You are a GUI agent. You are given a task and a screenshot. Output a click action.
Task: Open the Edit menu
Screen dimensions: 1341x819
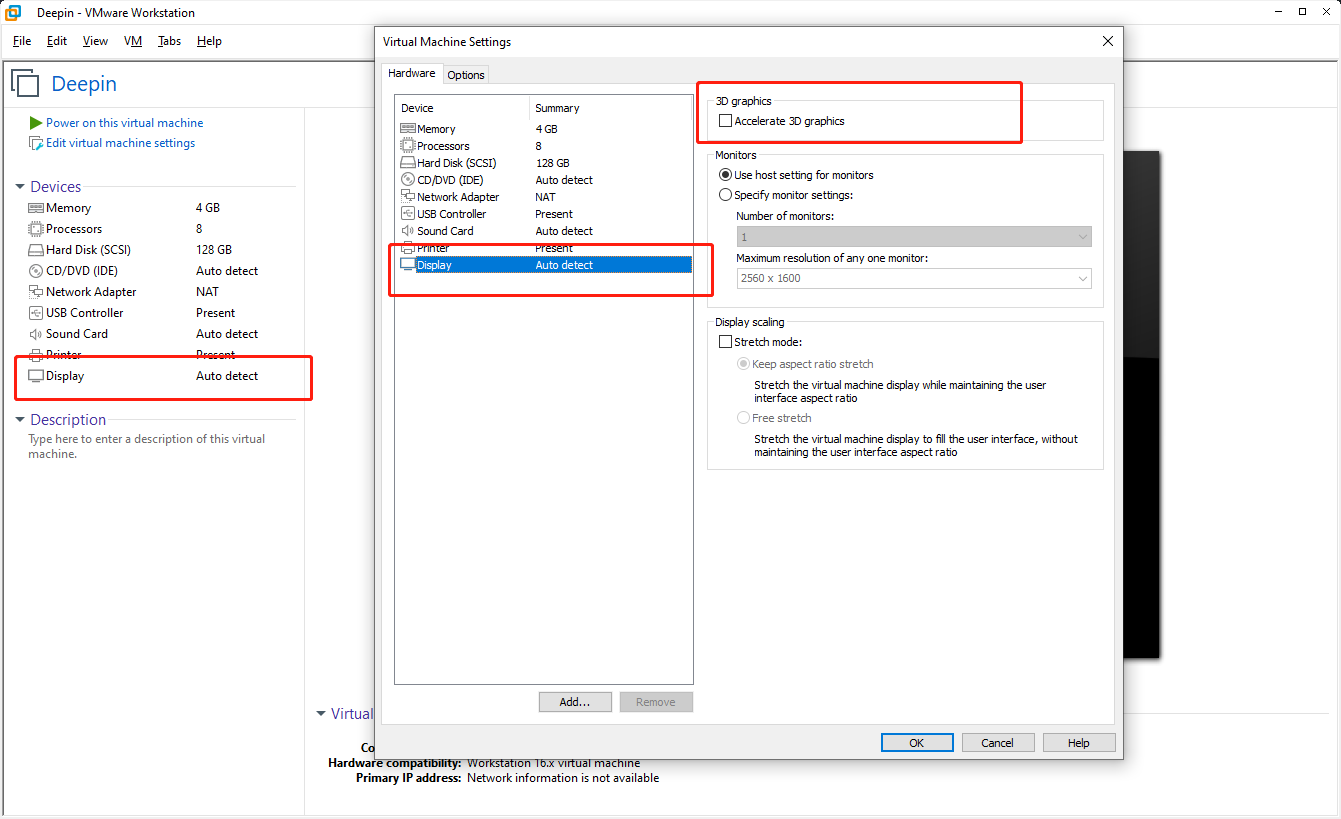57,41
